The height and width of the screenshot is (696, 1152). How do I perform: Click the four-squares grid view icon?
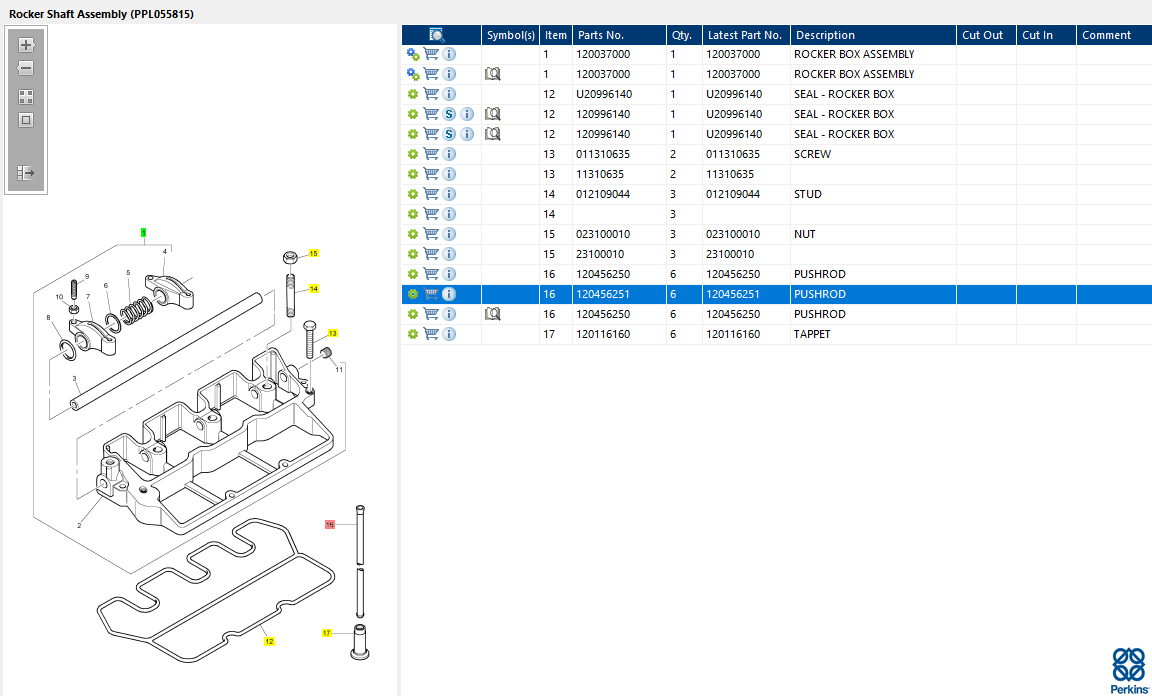click(26, 97)
